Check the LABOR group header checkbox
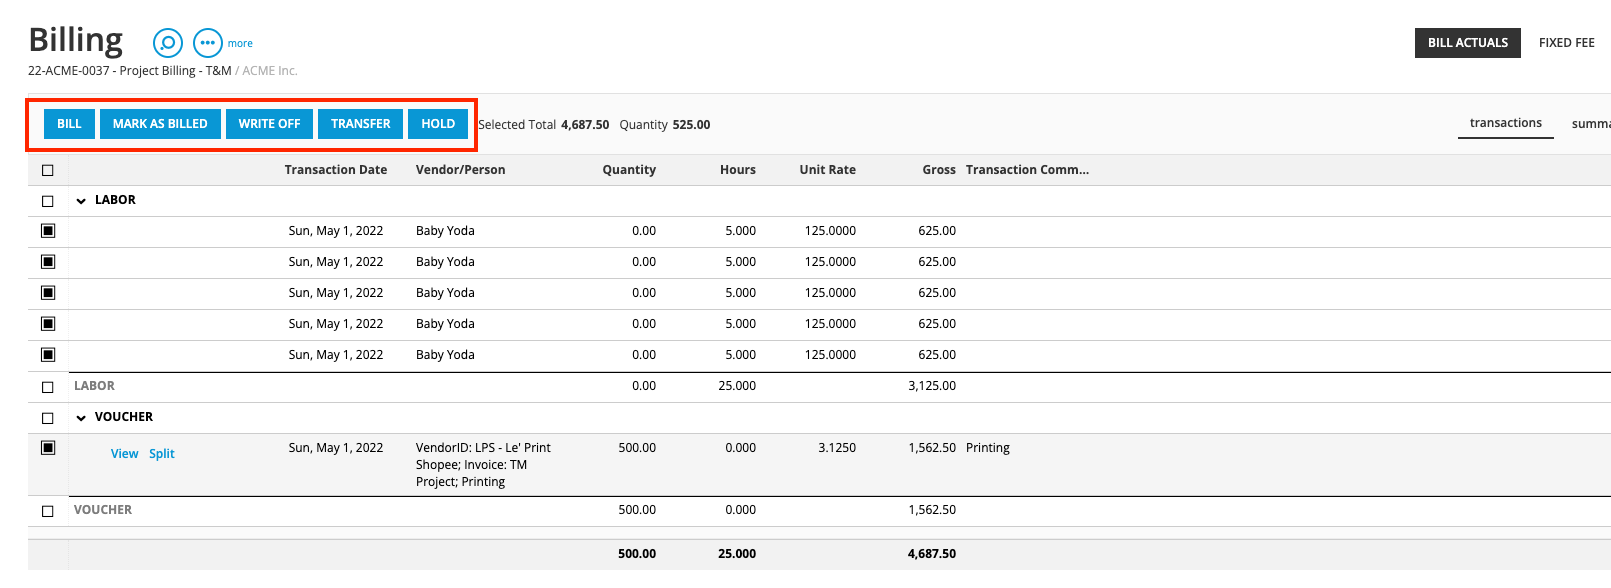This screenshot has width=1611, height=588. [48, 201]
